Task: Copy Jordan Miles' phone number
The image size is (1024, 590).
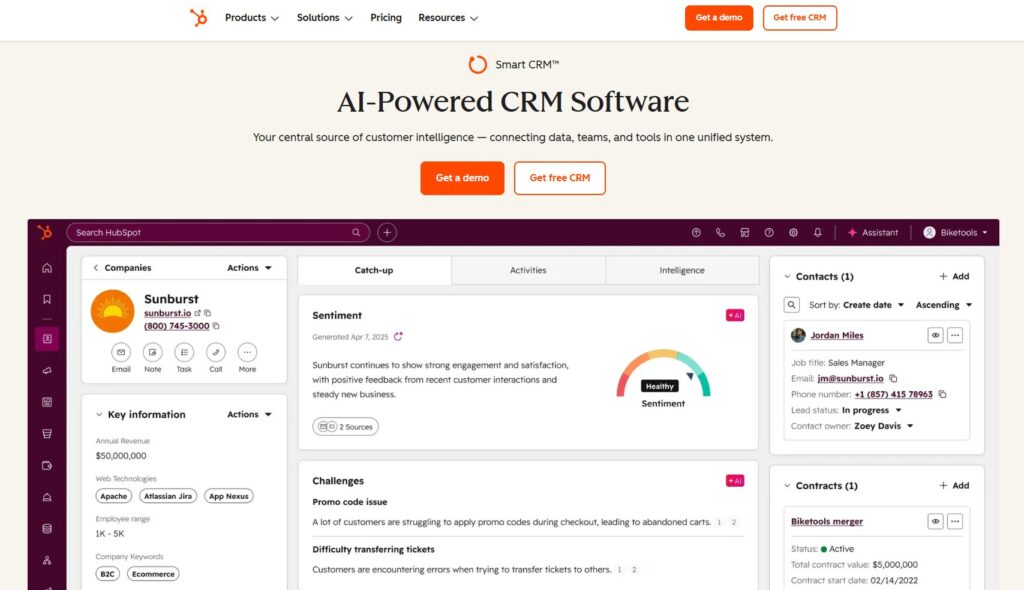Action: pyautogui.click(x=942, y=395)
